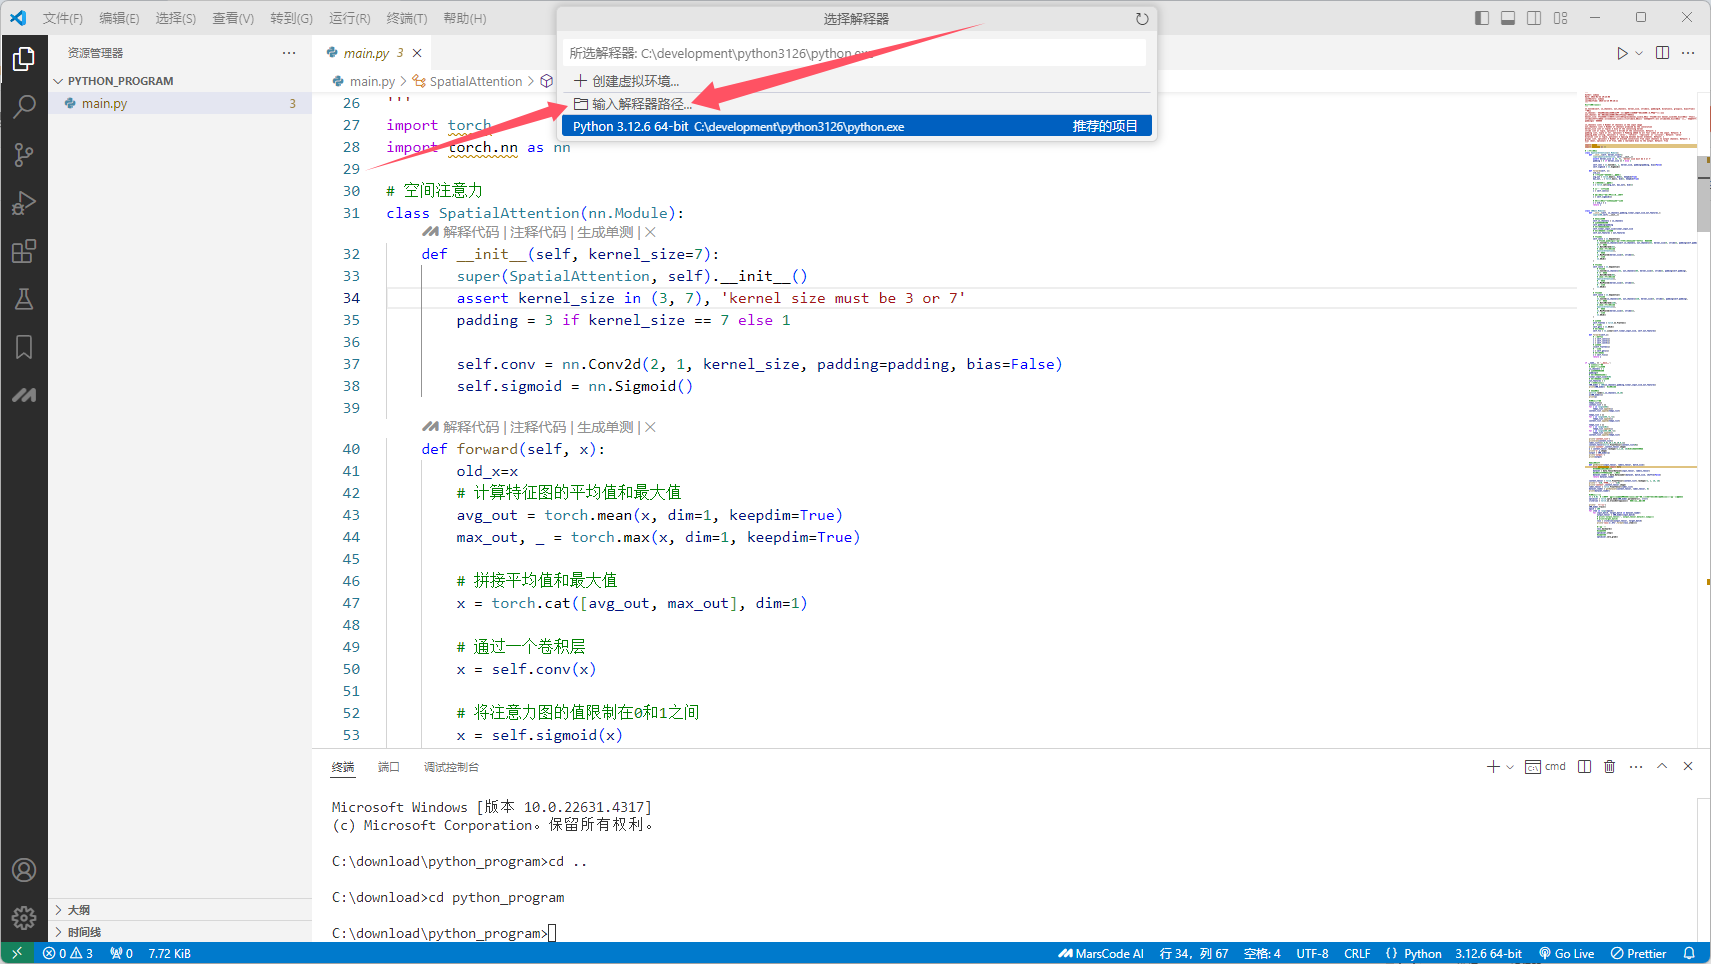Image resolution: width=1711 pixels, height=964 pixels.
Task: Open the Search view in activity bar
Action: click(24, 106)
